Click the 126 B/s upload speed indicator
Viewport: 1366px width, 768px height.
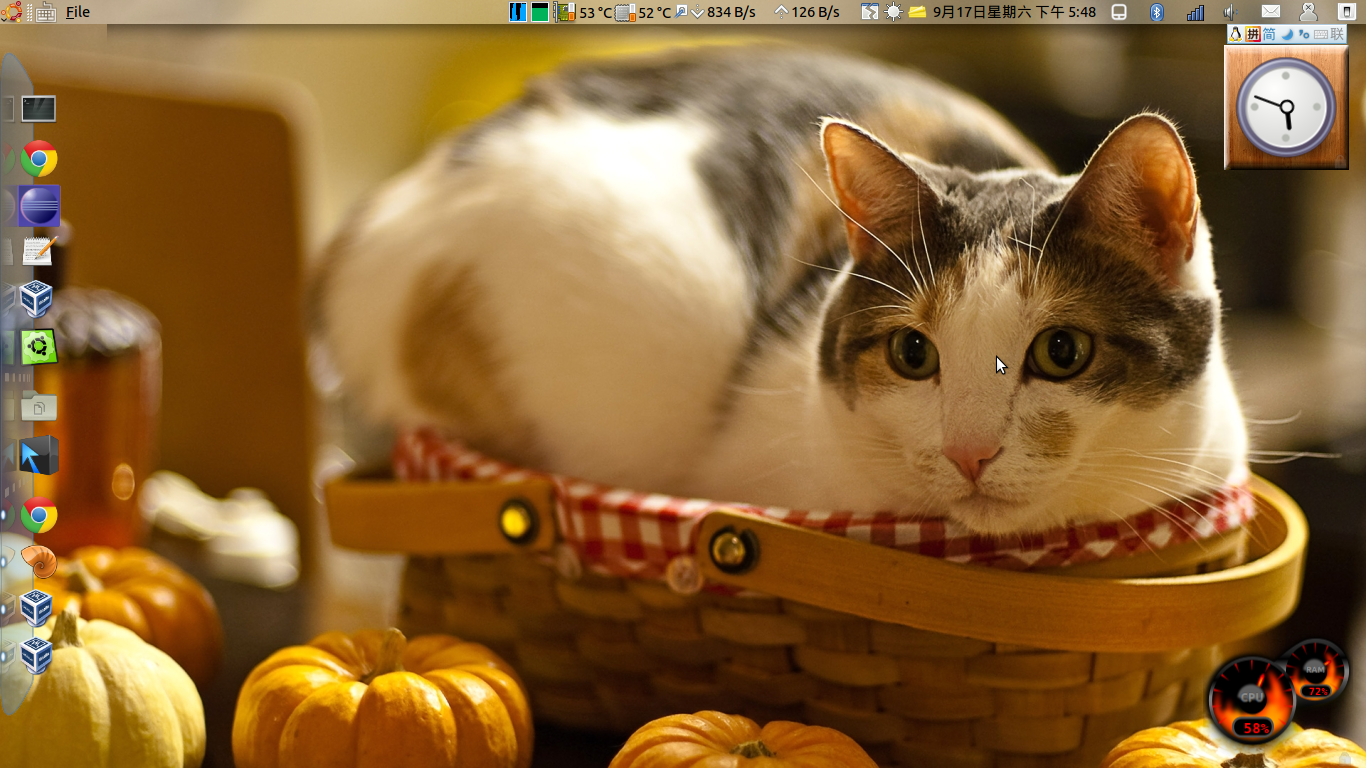807,12
